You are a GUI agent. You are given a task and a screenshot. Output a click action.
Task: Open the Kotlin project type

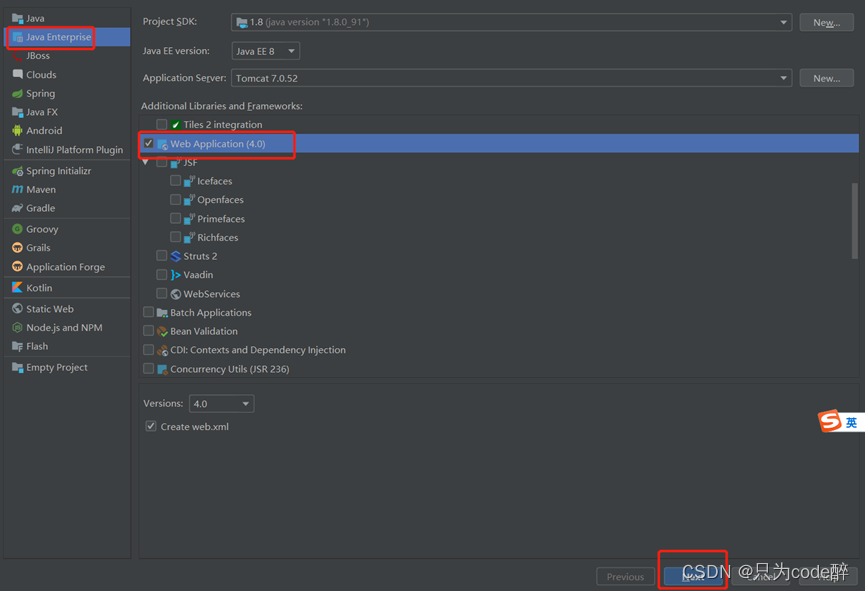(38, 288)
